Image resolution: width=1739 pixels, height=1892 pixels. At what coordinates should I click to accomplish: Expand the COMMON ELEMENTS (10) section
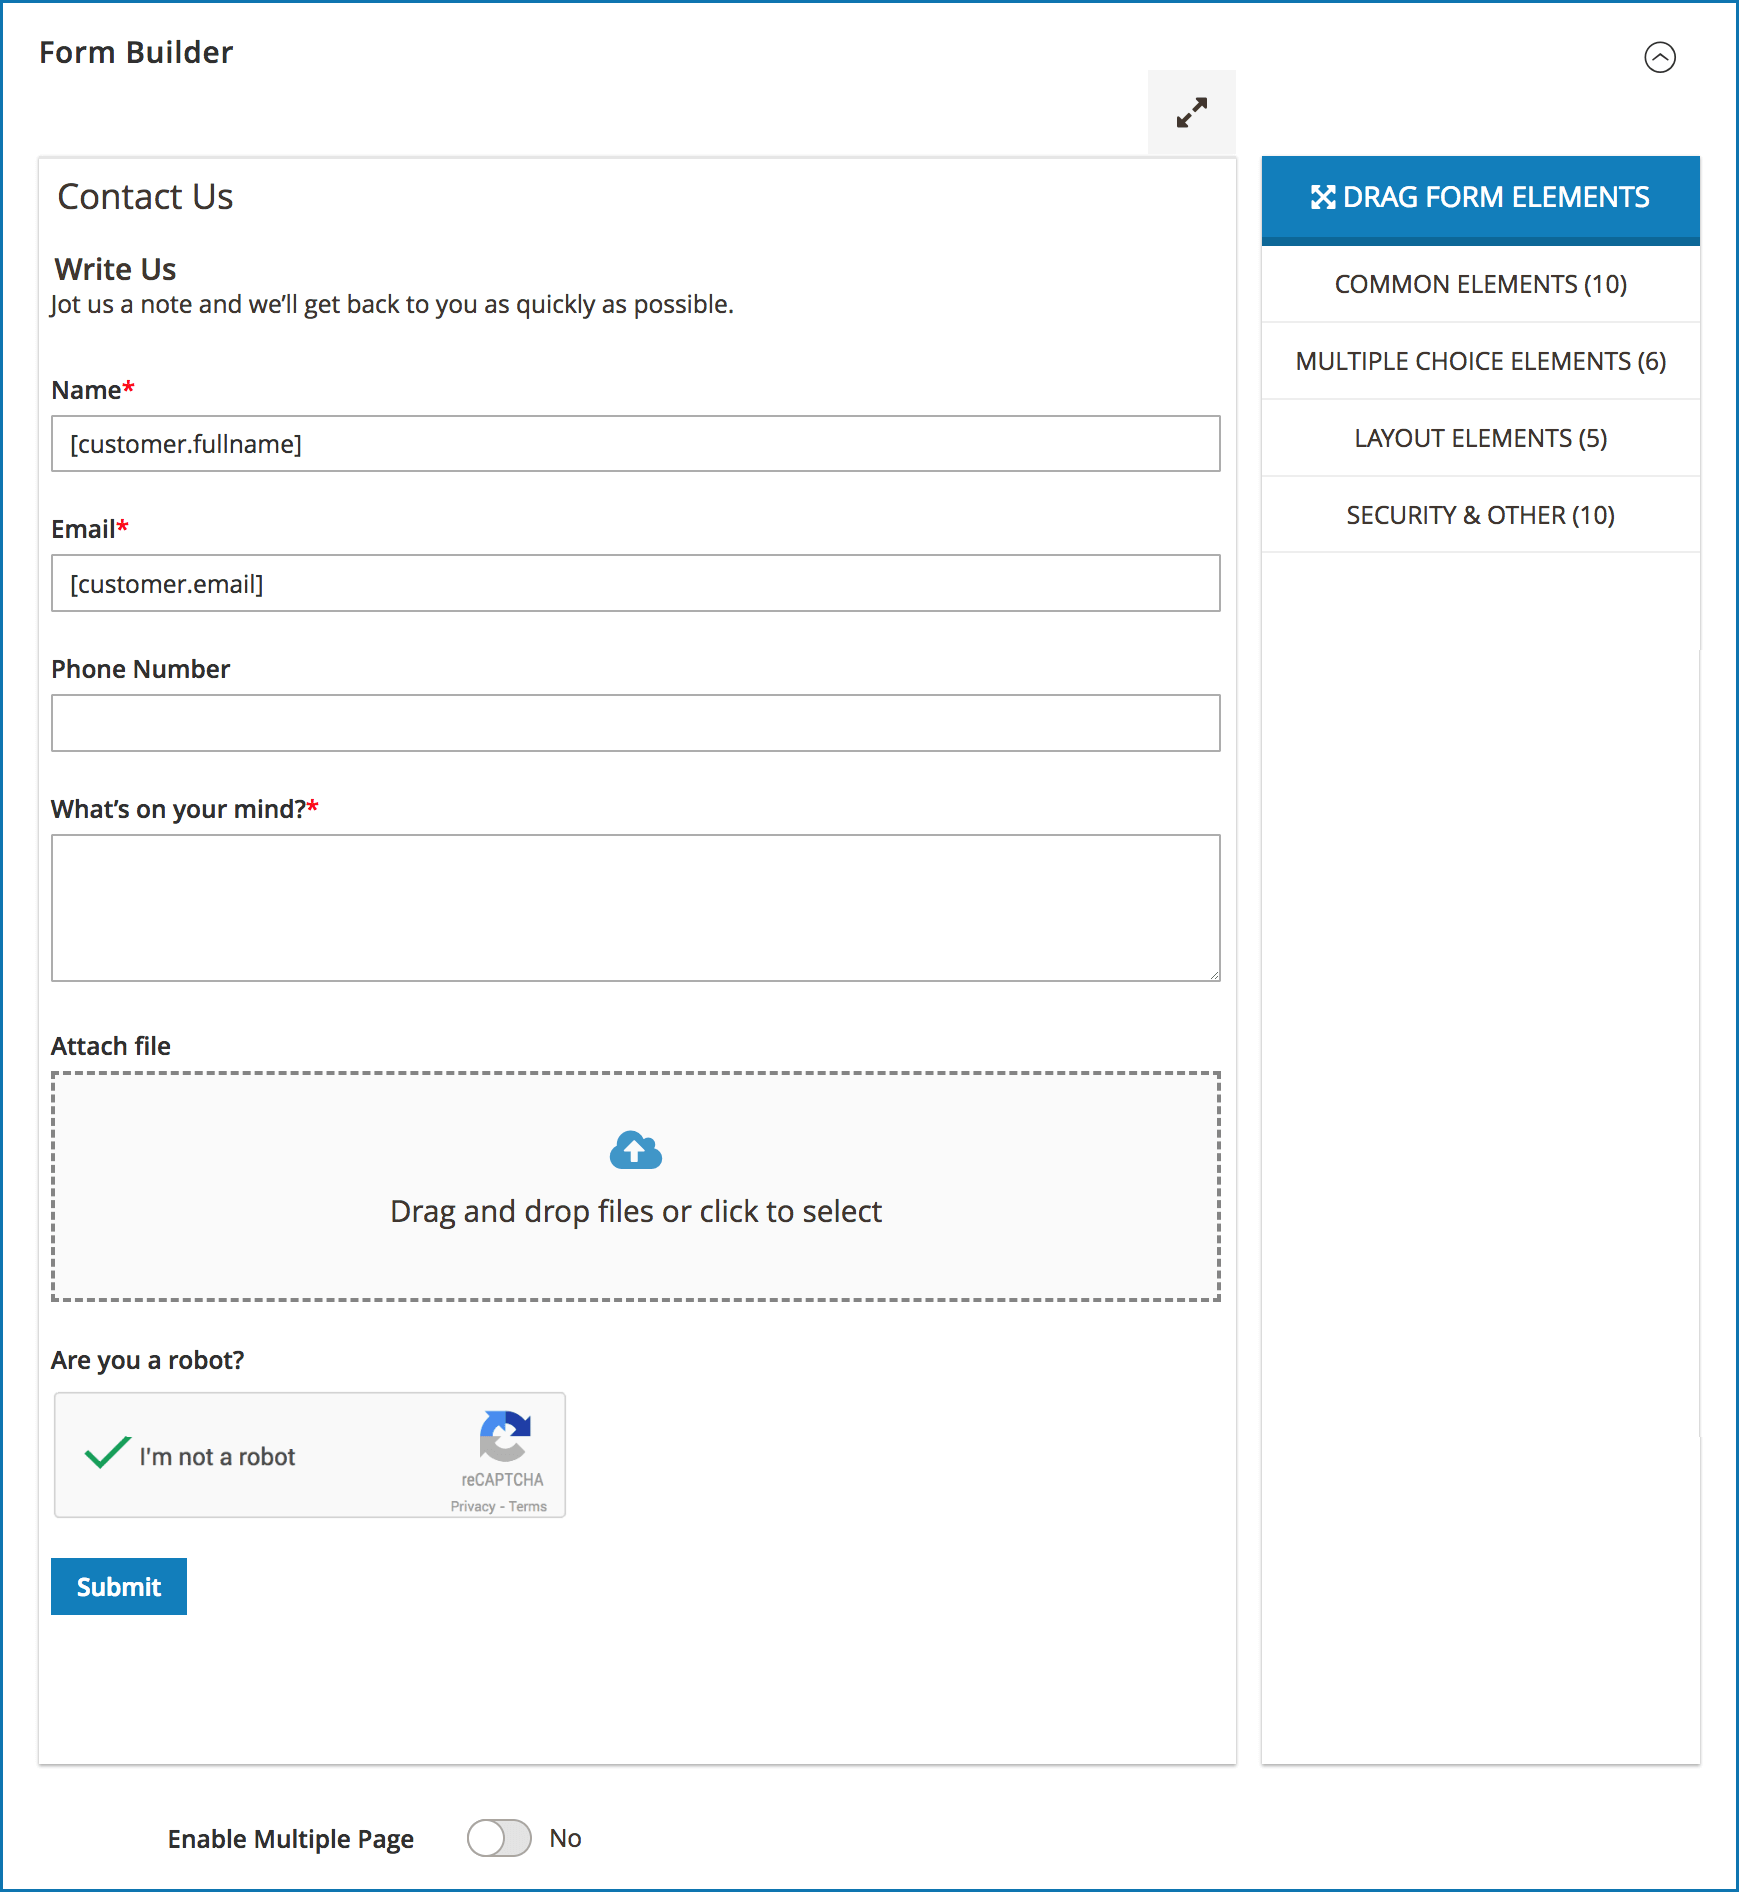tap(1480, 284)
